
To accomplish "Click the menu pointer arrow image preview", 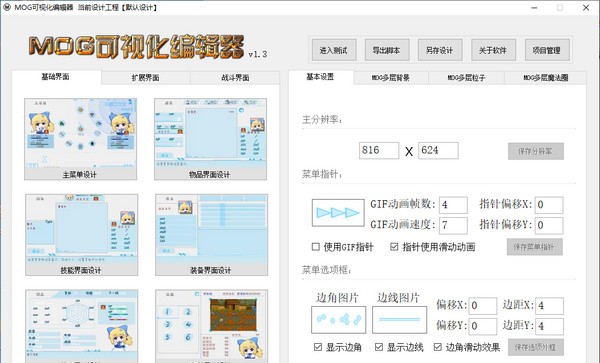I will [x=338, y=213].
